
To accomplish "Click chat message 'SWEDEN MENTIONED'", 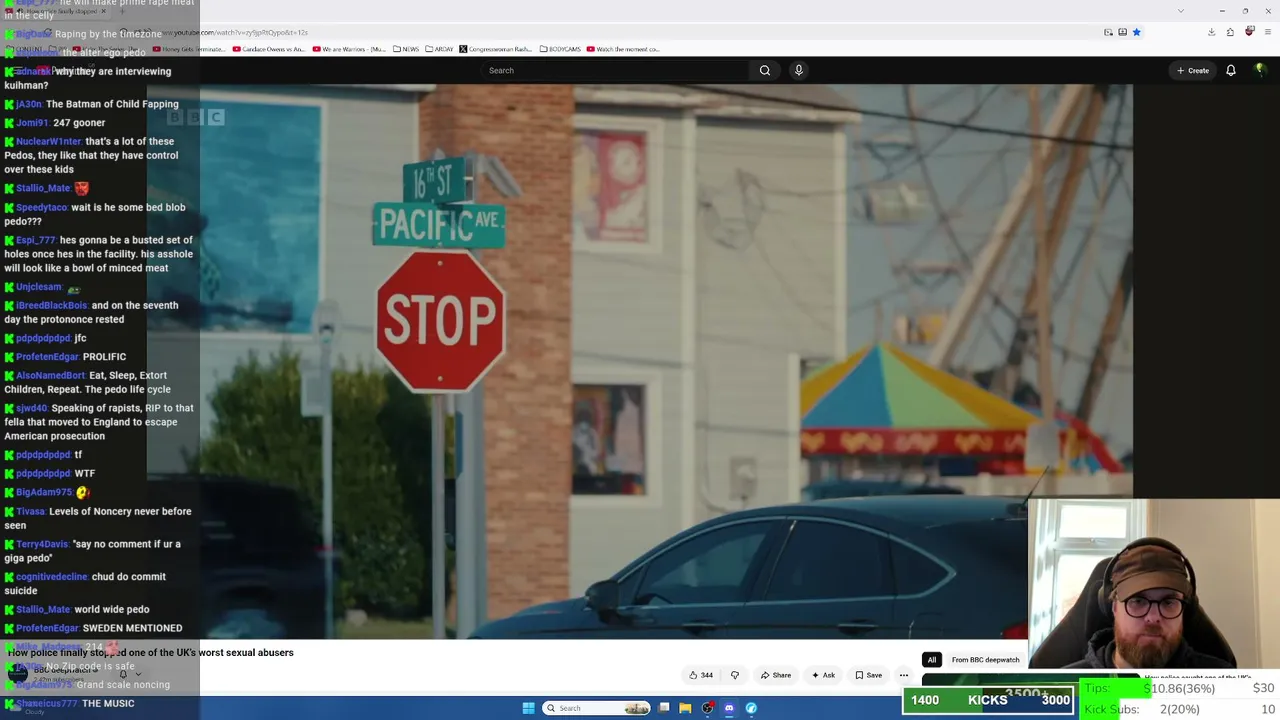I will click(x=132, y=628).
